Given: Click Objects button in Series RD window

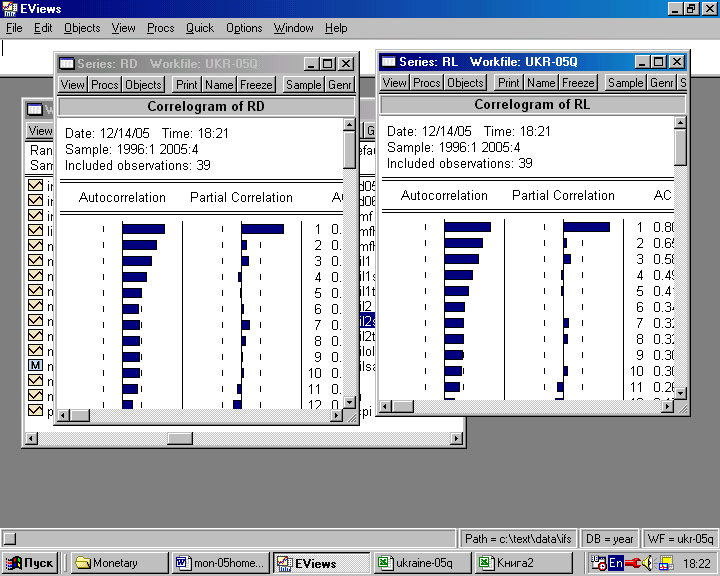Looking at the screenshot, I should [x=143, y=85].
